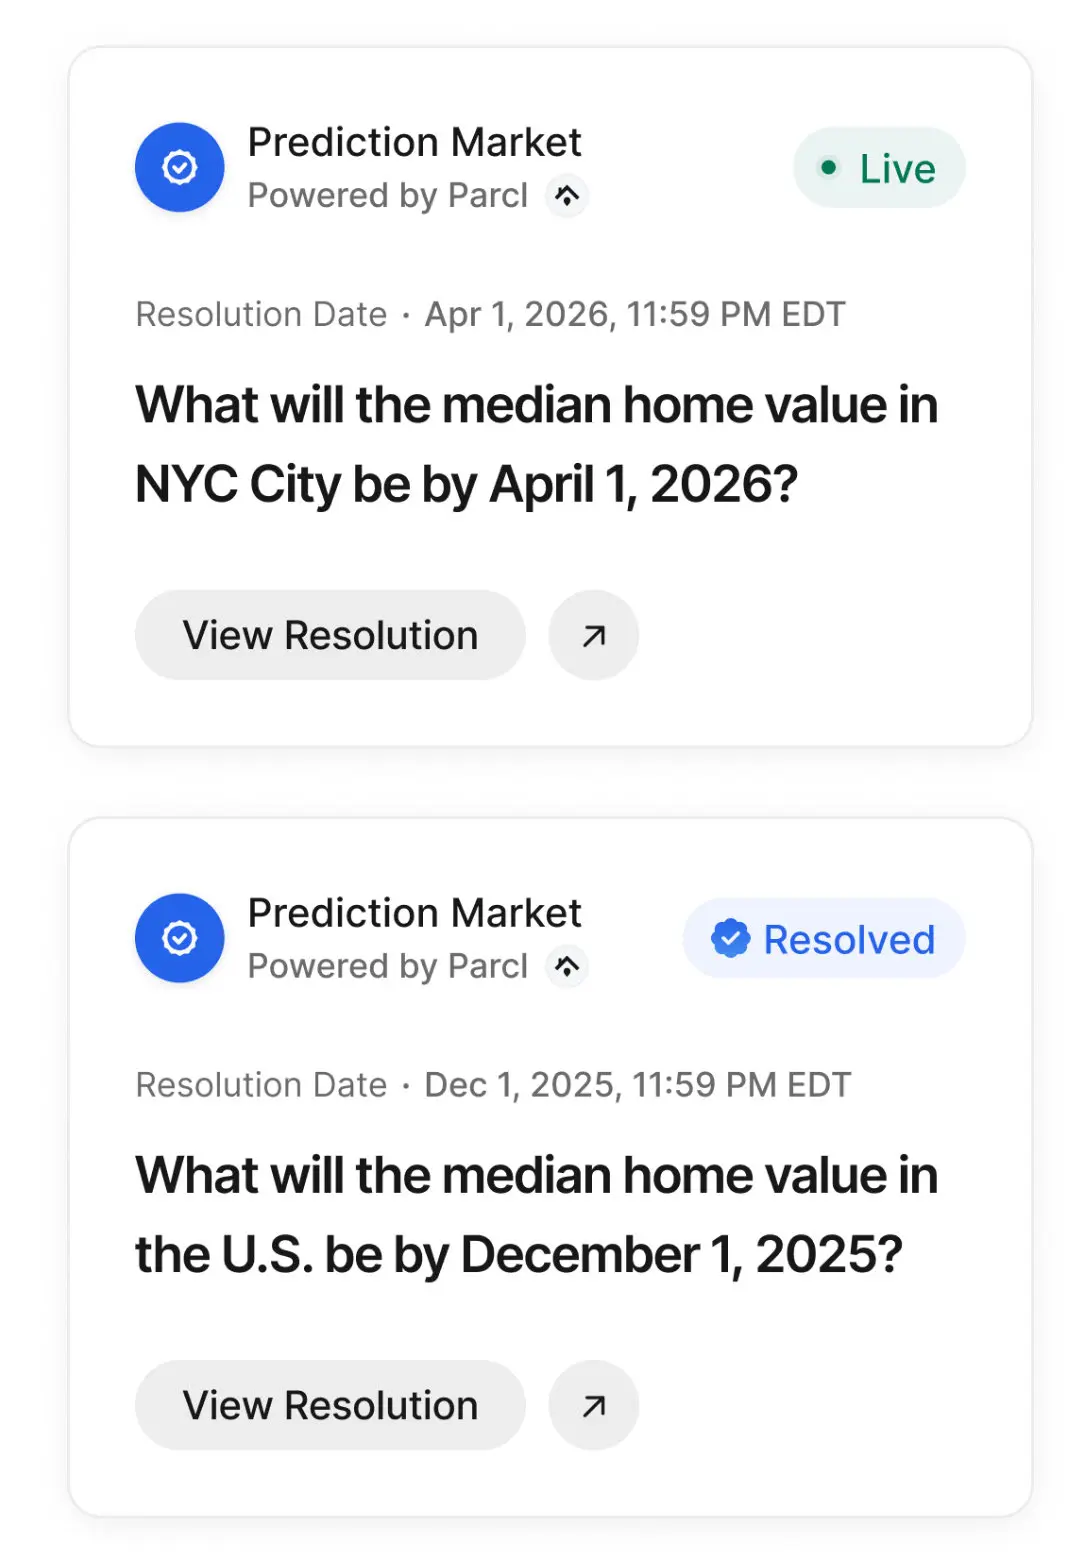This screenshot has width=1082, height=1553.
Task: Click the green dot in the Live badge
Action: (828, 168)
